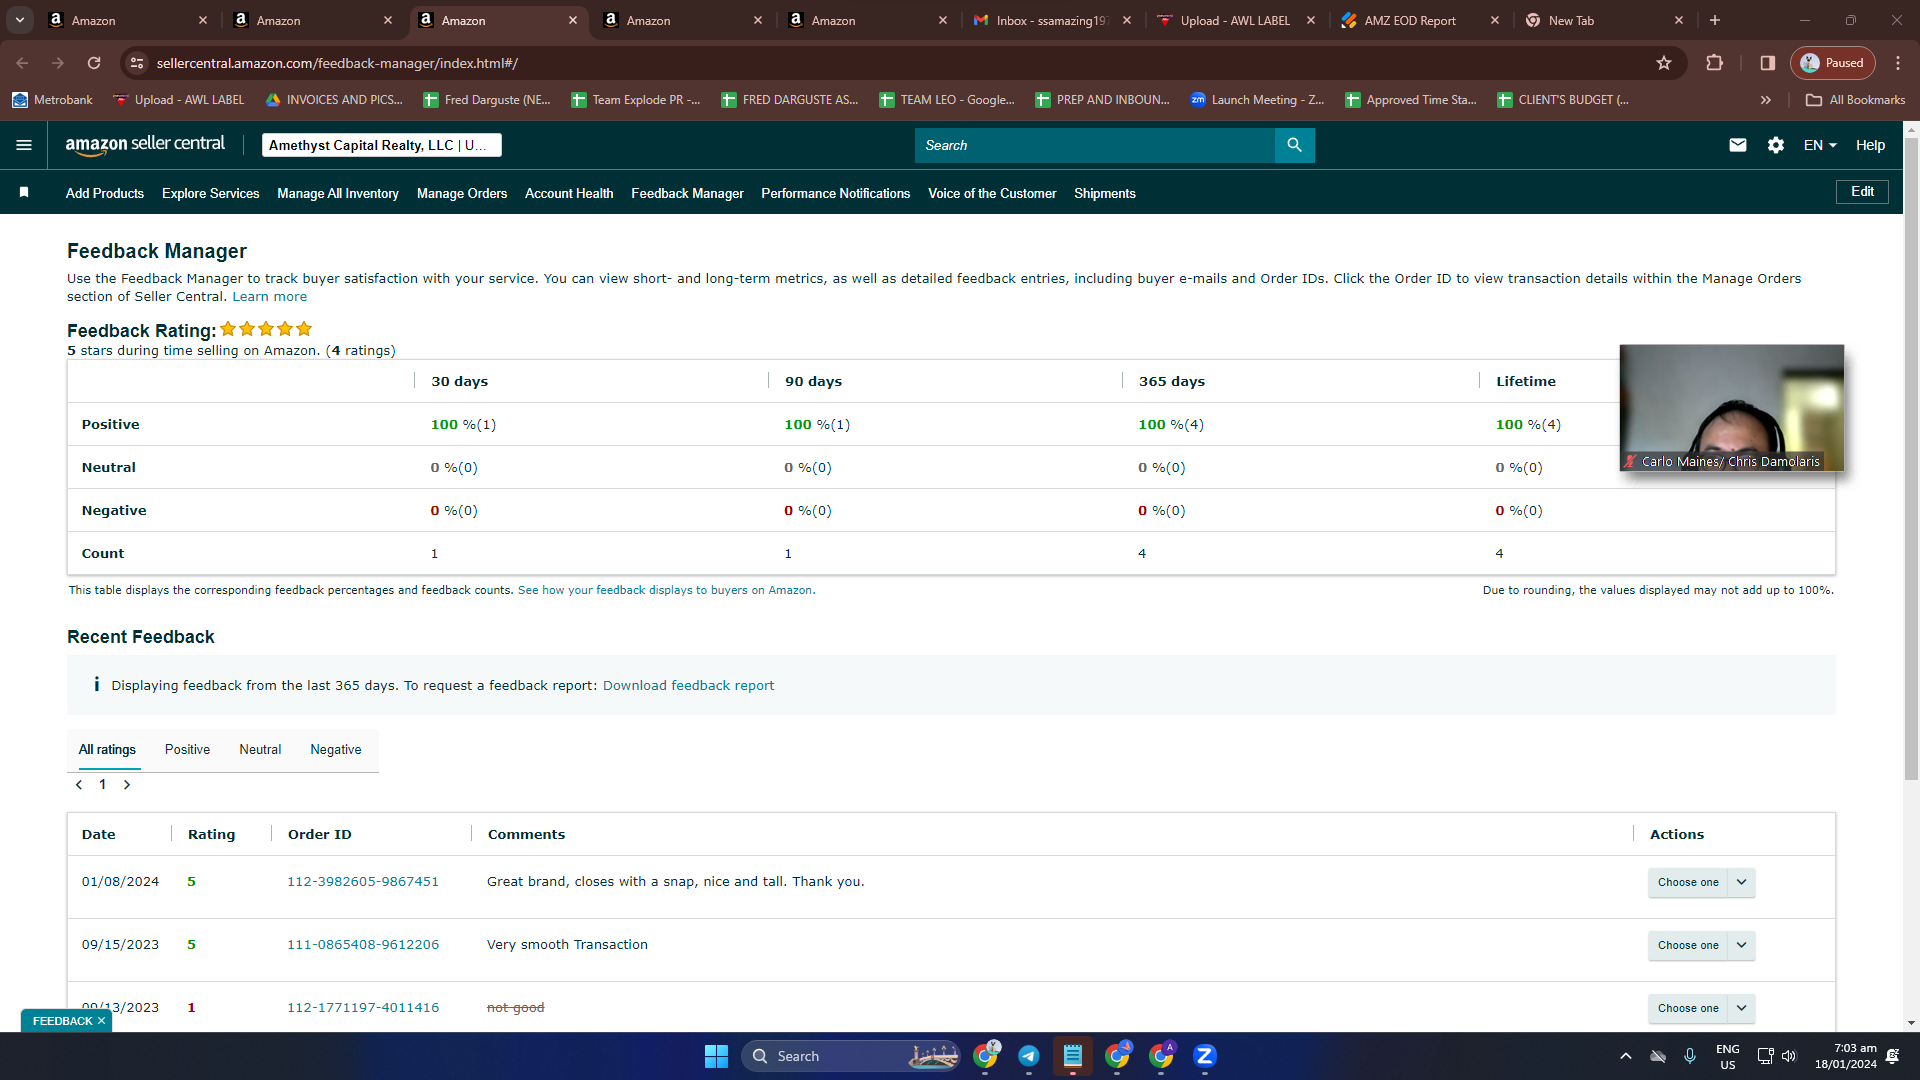The width and height of the screenshot is (1920, 1080).
Task: Click the Help link in header
Action: (1870, 145)
